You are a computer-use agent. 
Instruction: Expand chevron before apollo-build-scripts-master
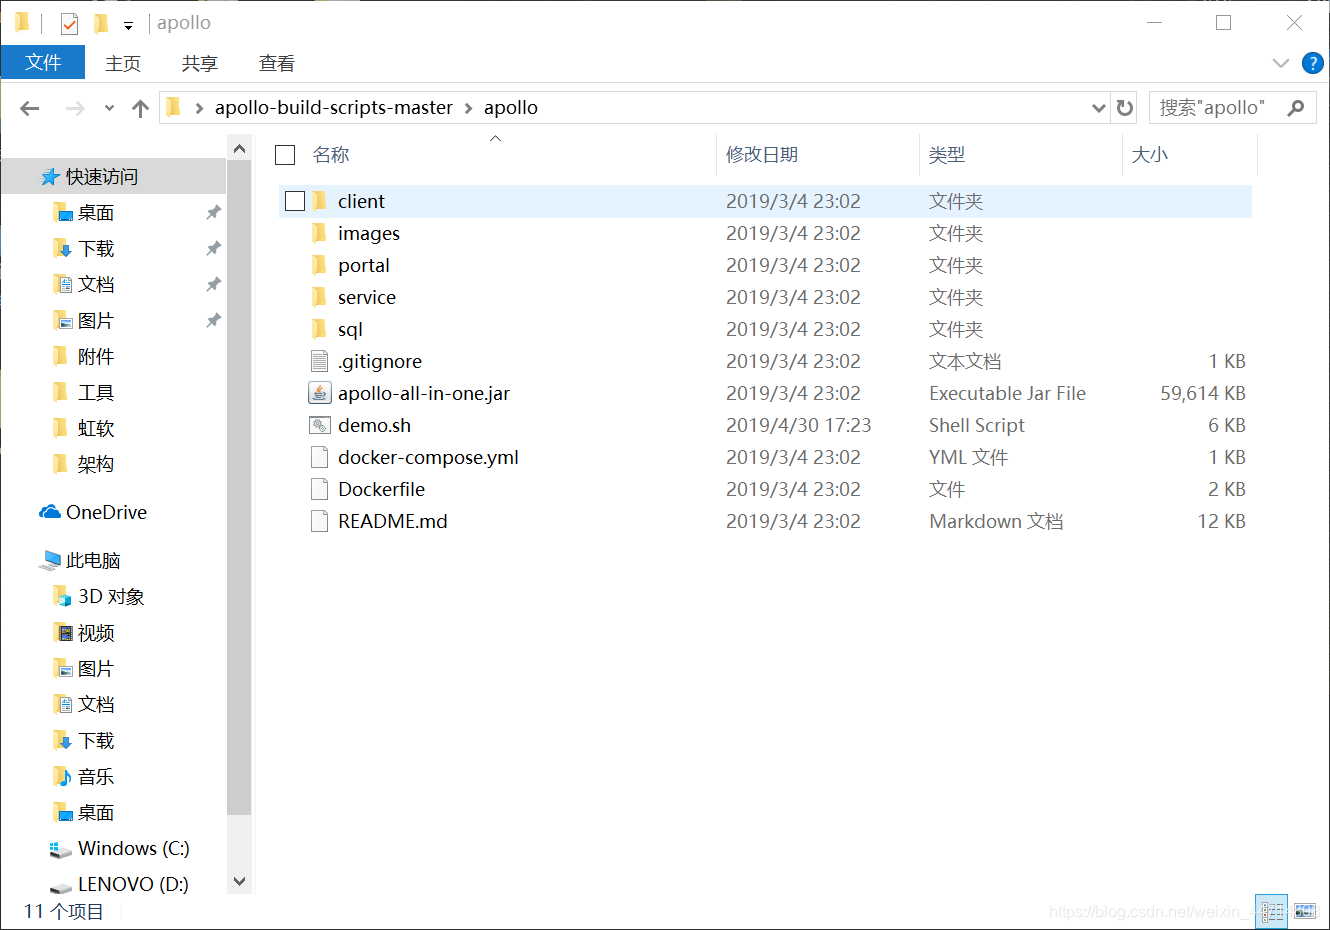[199, 108]
